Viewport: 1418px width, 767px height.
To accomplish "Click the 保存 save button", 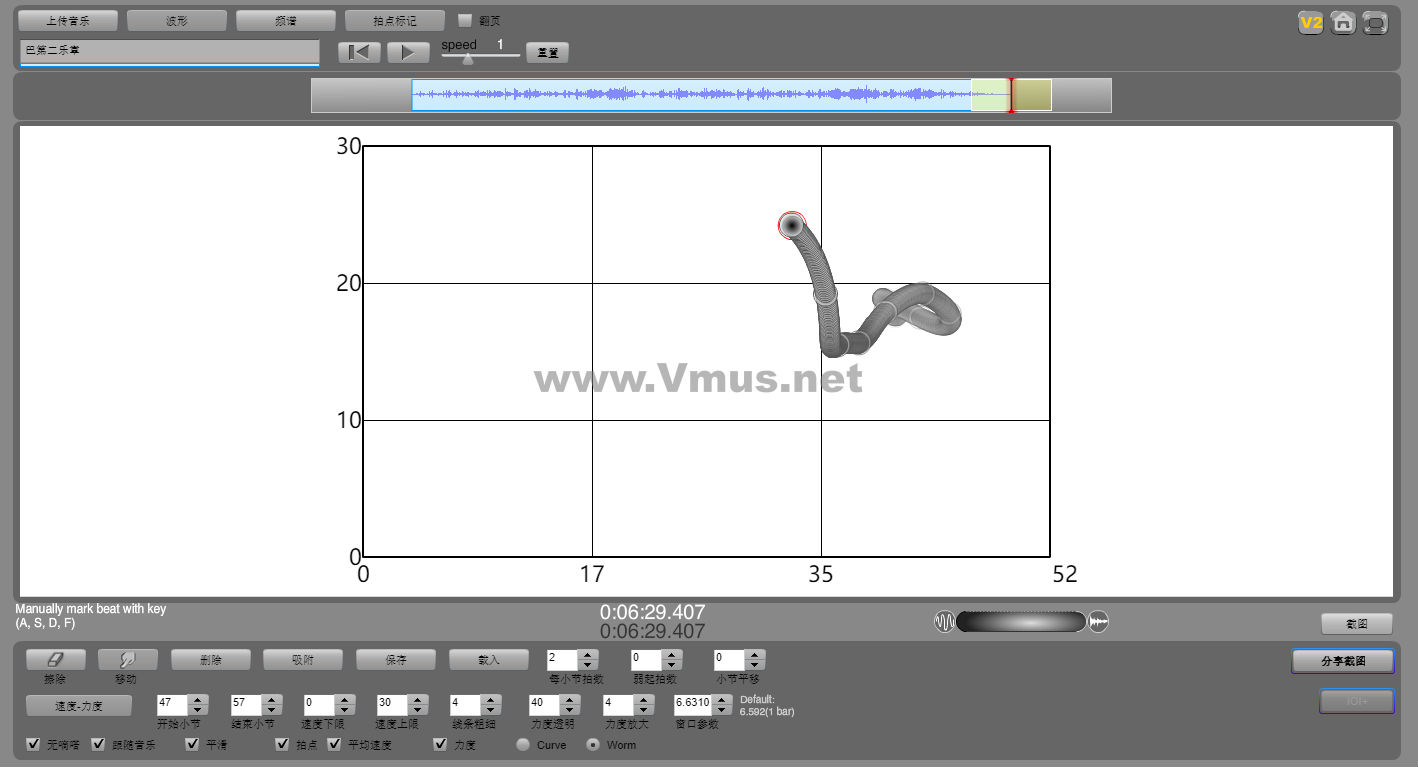I will pyautogui.click(x=396, y=660).
